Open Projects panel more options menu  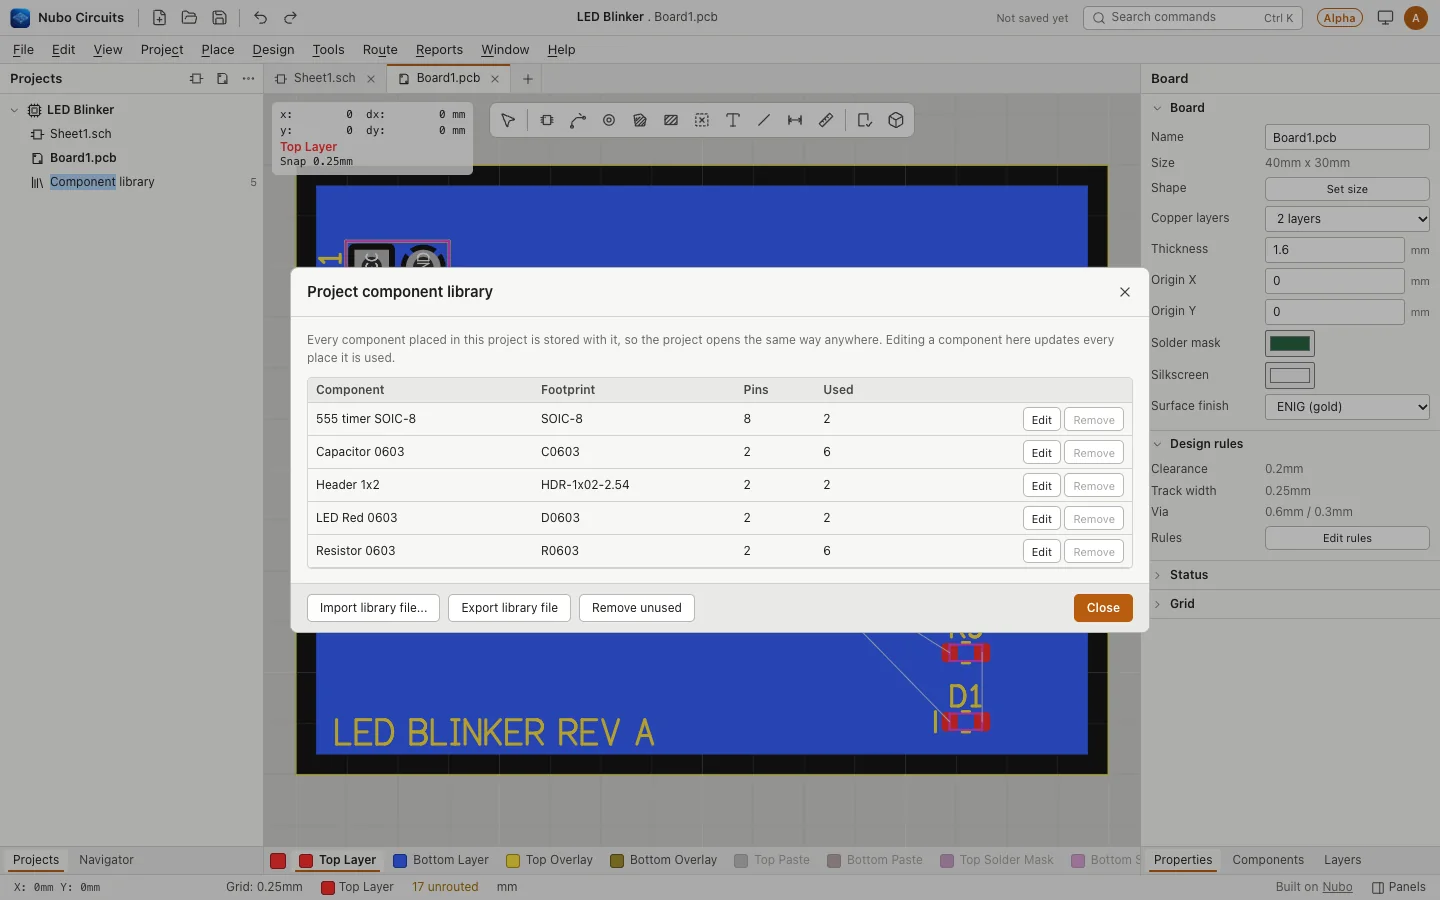(x=248, y=78)
